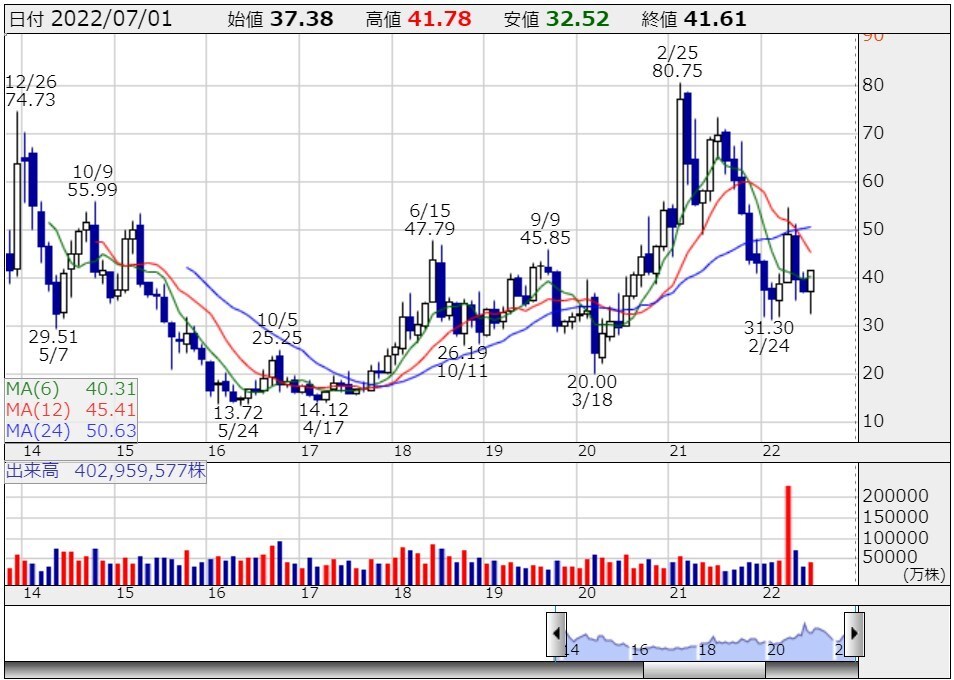Select the MA(24) legend entry

coord(70,431)
